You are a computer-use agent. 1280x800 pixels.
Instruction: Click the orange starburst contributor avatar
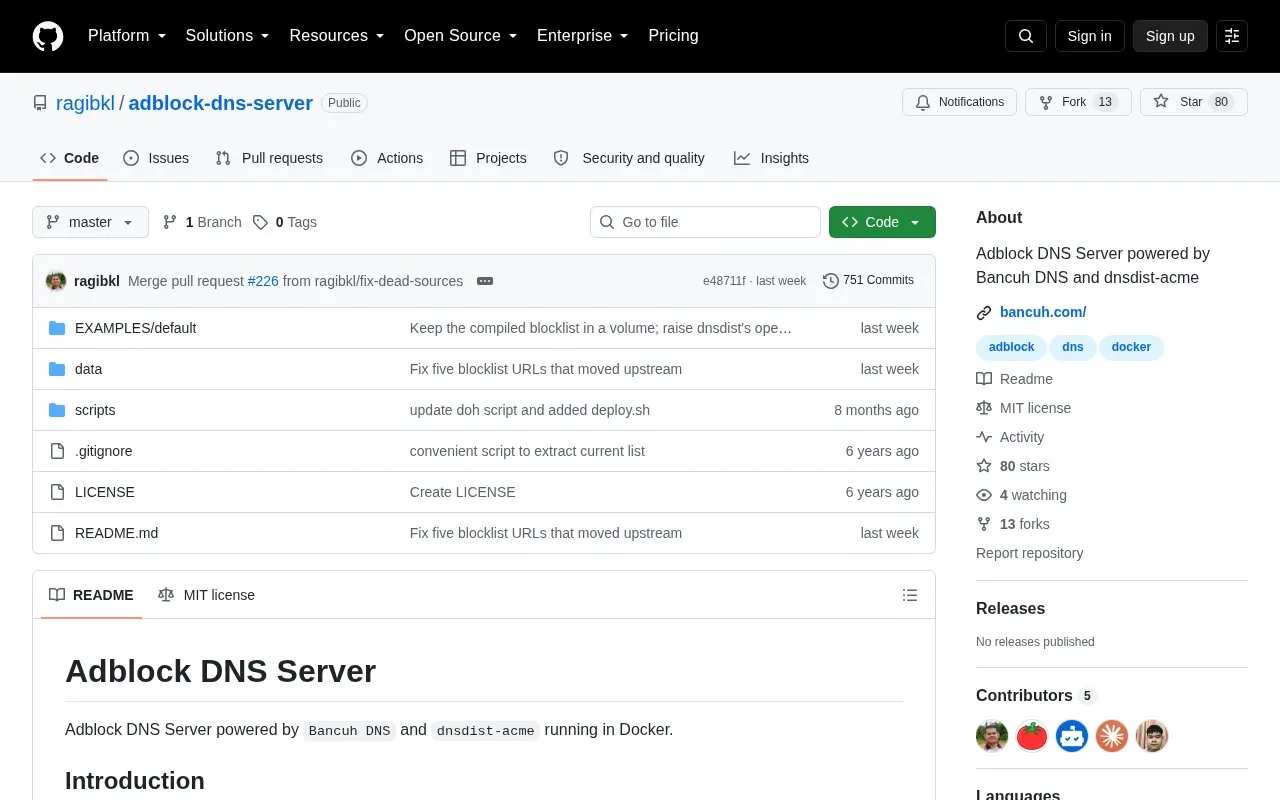[1112, 736]
